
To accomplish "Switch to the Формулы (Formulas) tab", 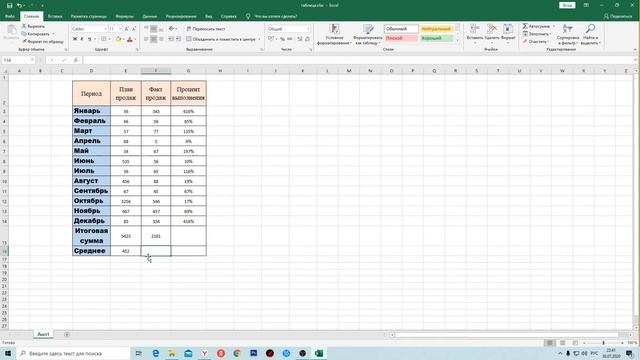I will pos(124,16).
